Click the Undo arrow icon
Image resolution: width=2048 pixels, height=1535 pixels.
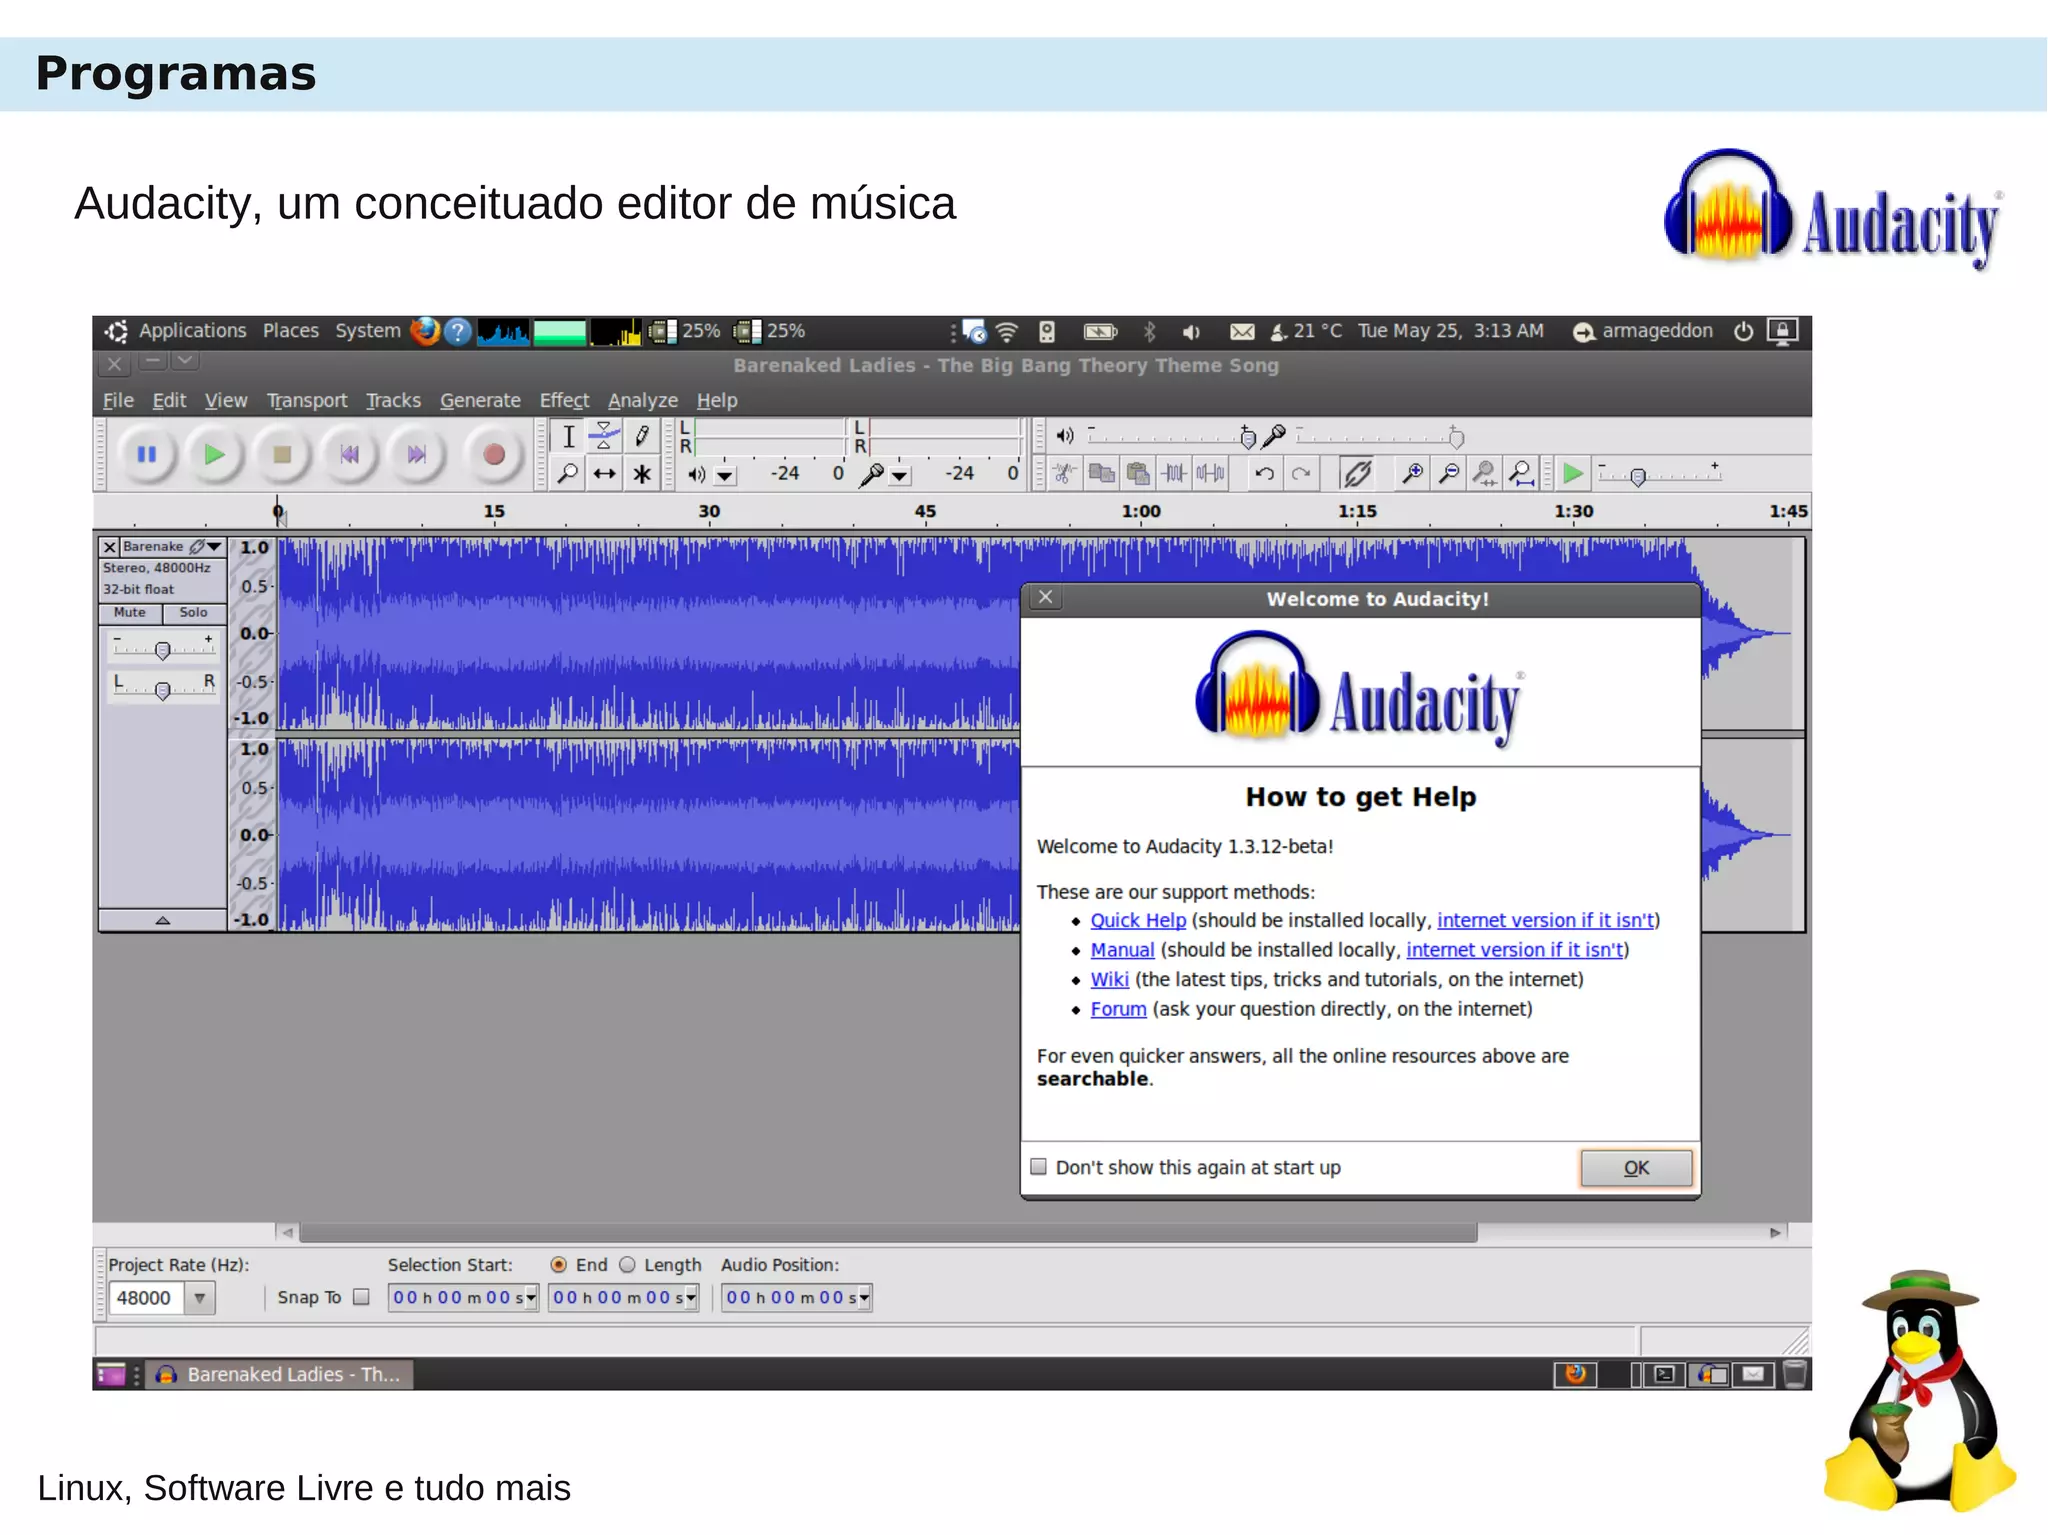pos(1264,473)
